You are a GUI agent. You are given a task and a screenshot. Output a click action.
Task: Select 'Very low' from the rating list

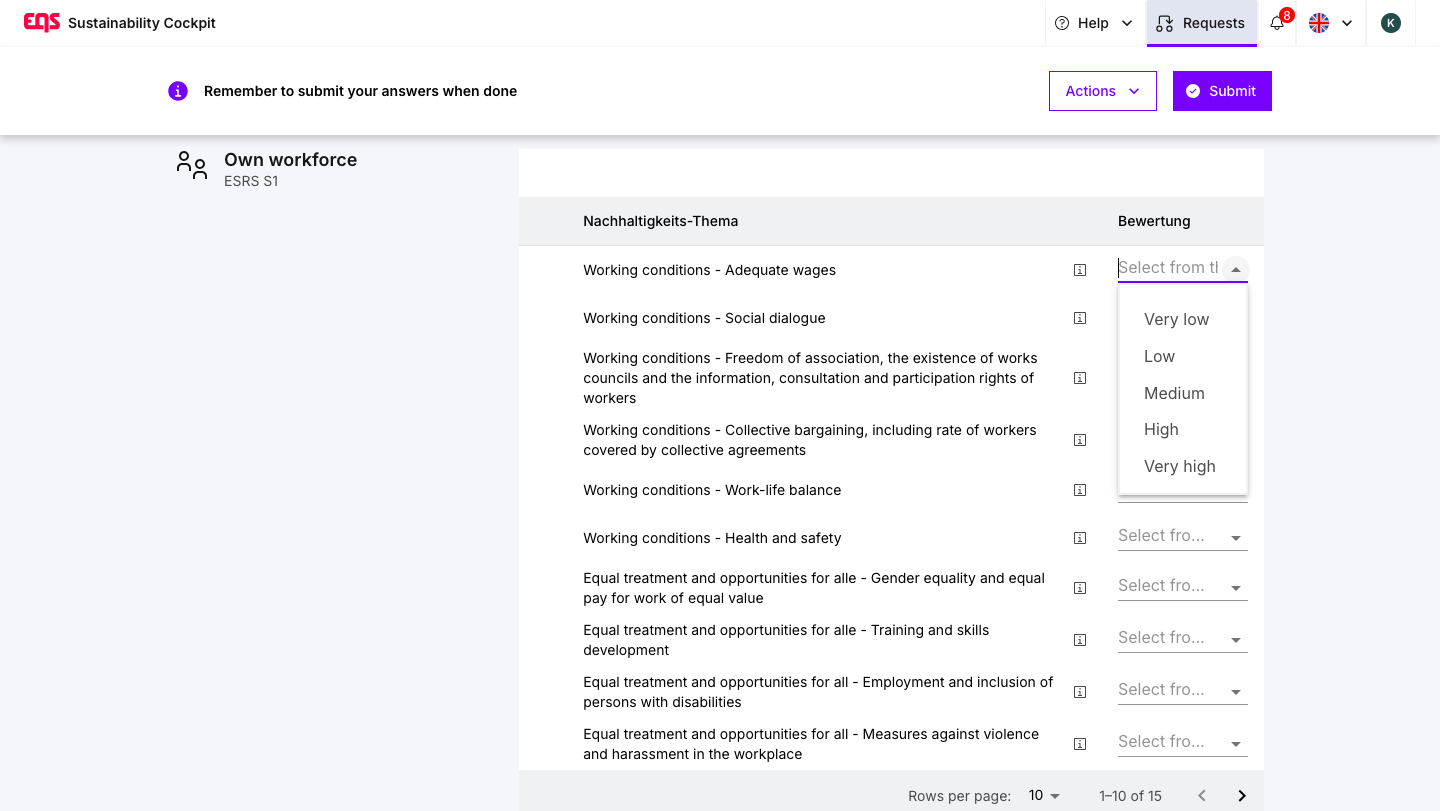[x=1176, y=319]
